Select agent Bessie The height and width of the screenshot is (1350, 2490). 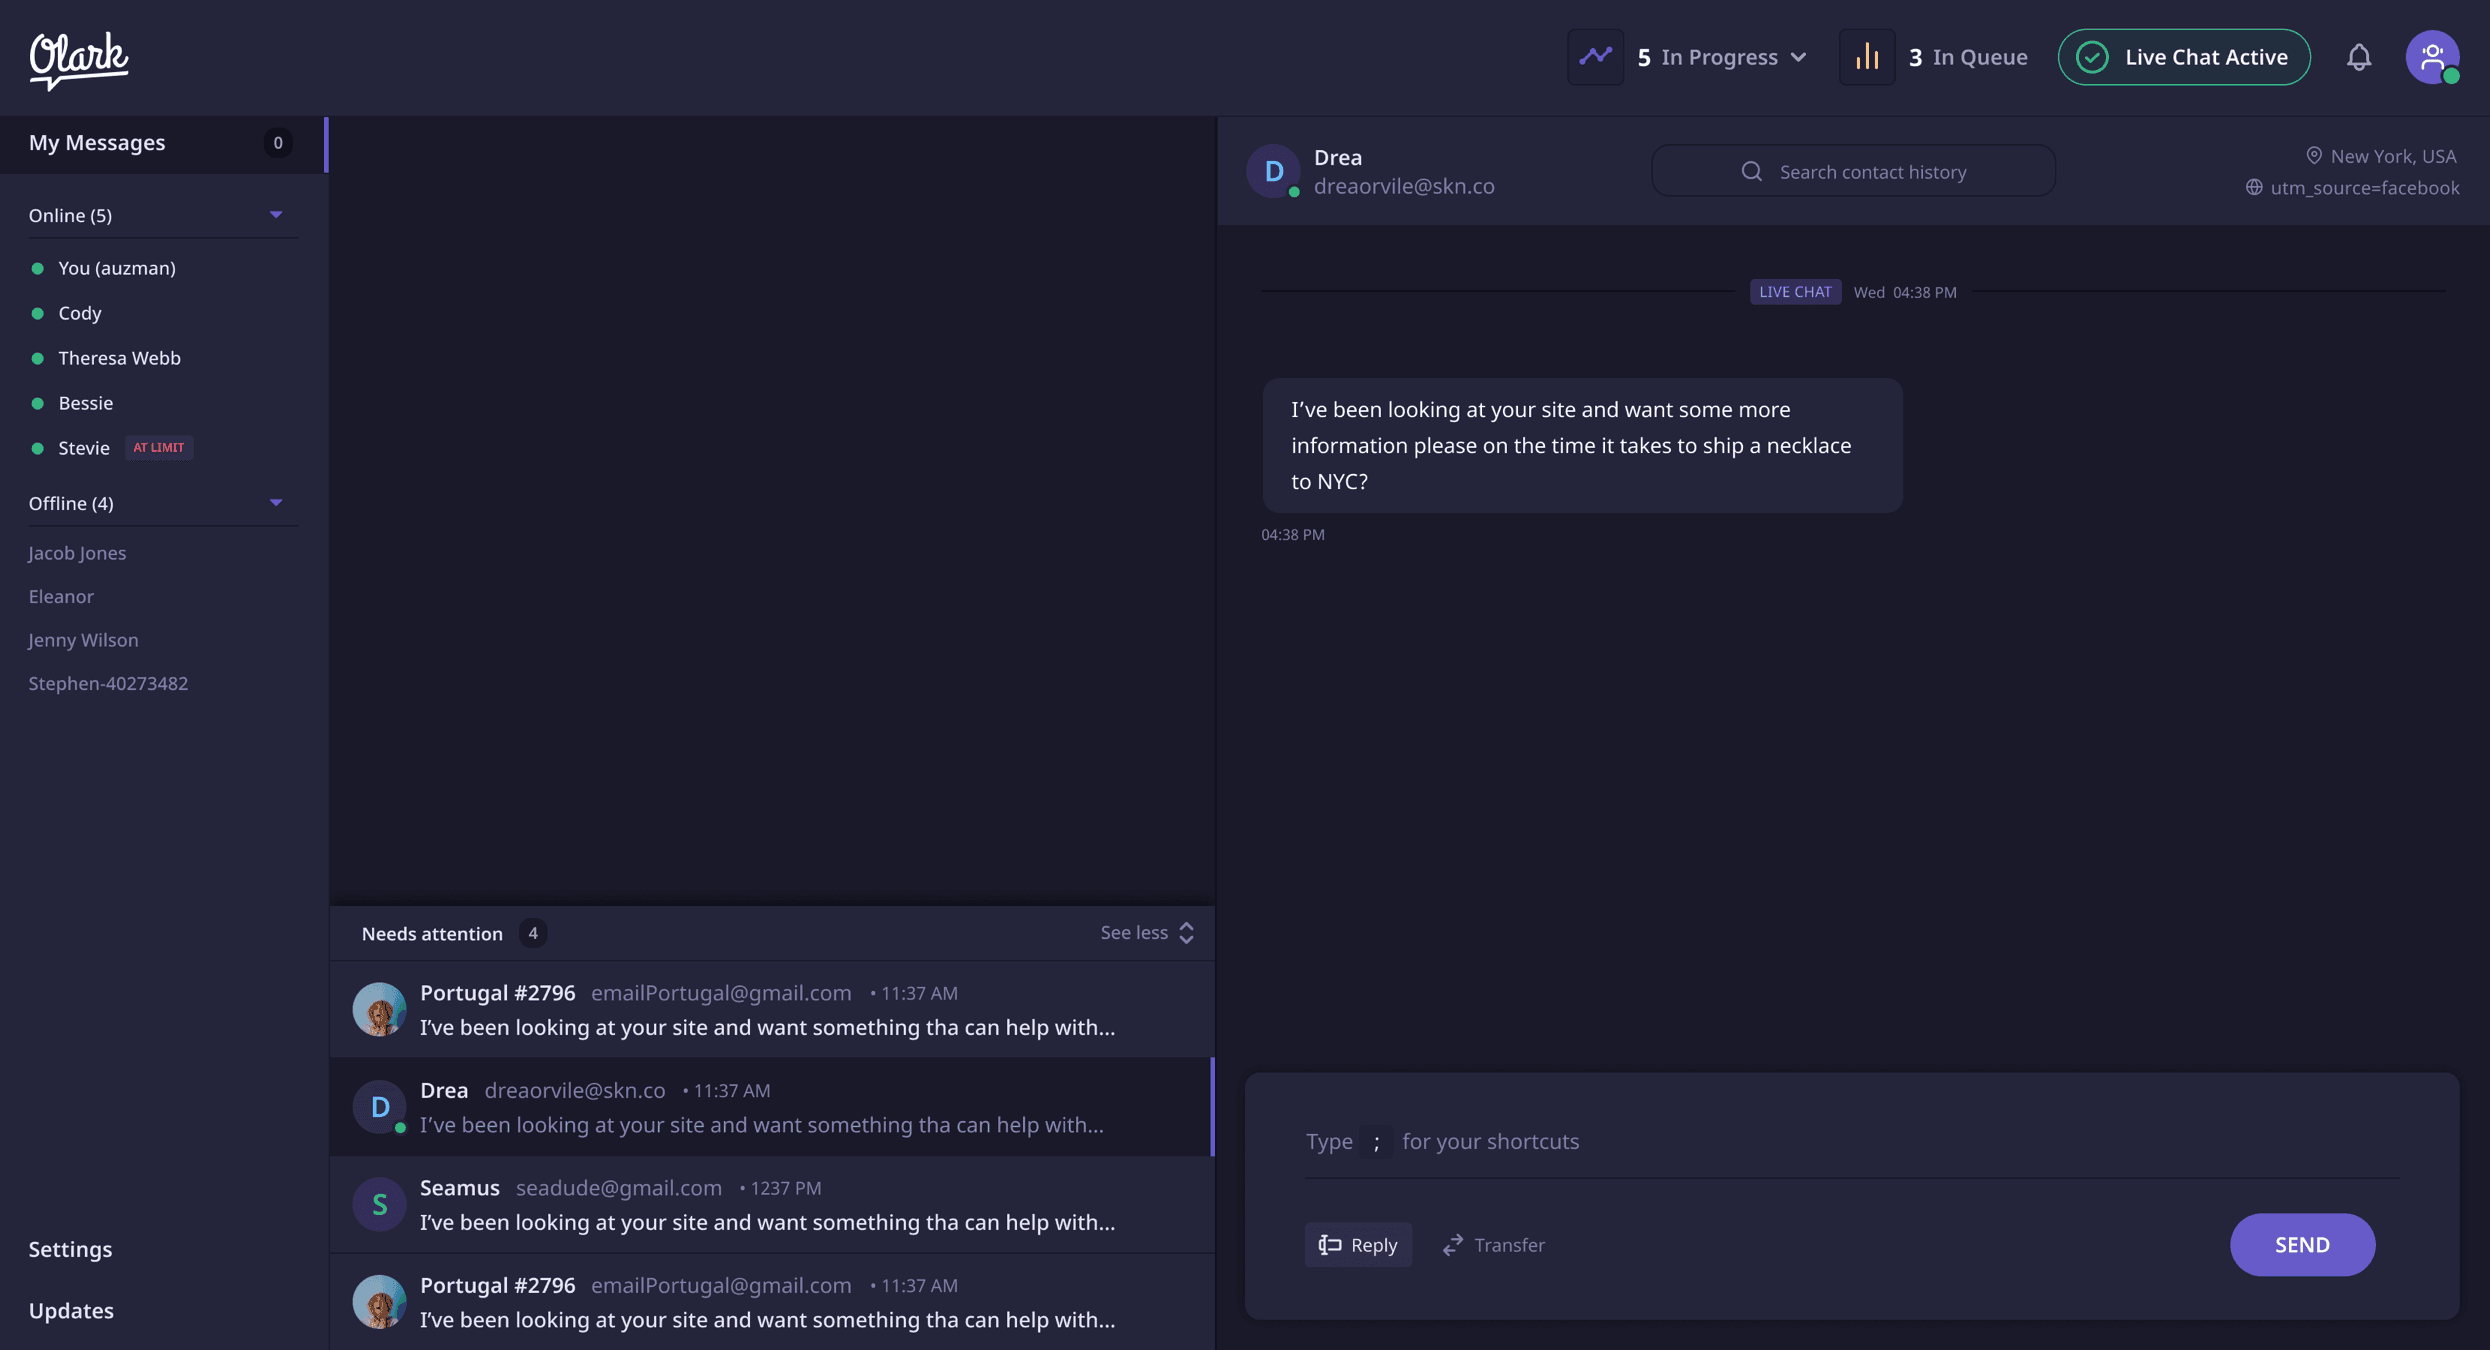85,403
